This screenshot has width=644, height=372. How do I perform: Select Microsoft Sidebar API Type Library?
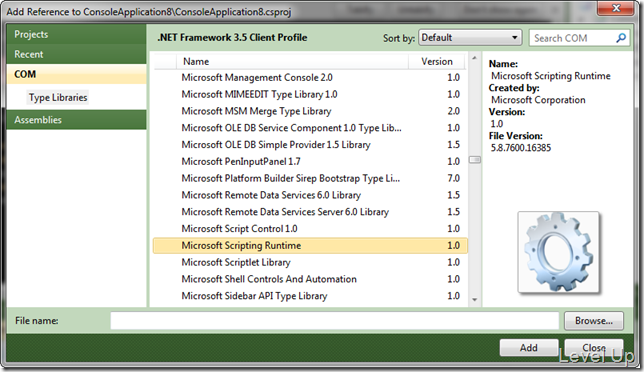coord(310,296)
